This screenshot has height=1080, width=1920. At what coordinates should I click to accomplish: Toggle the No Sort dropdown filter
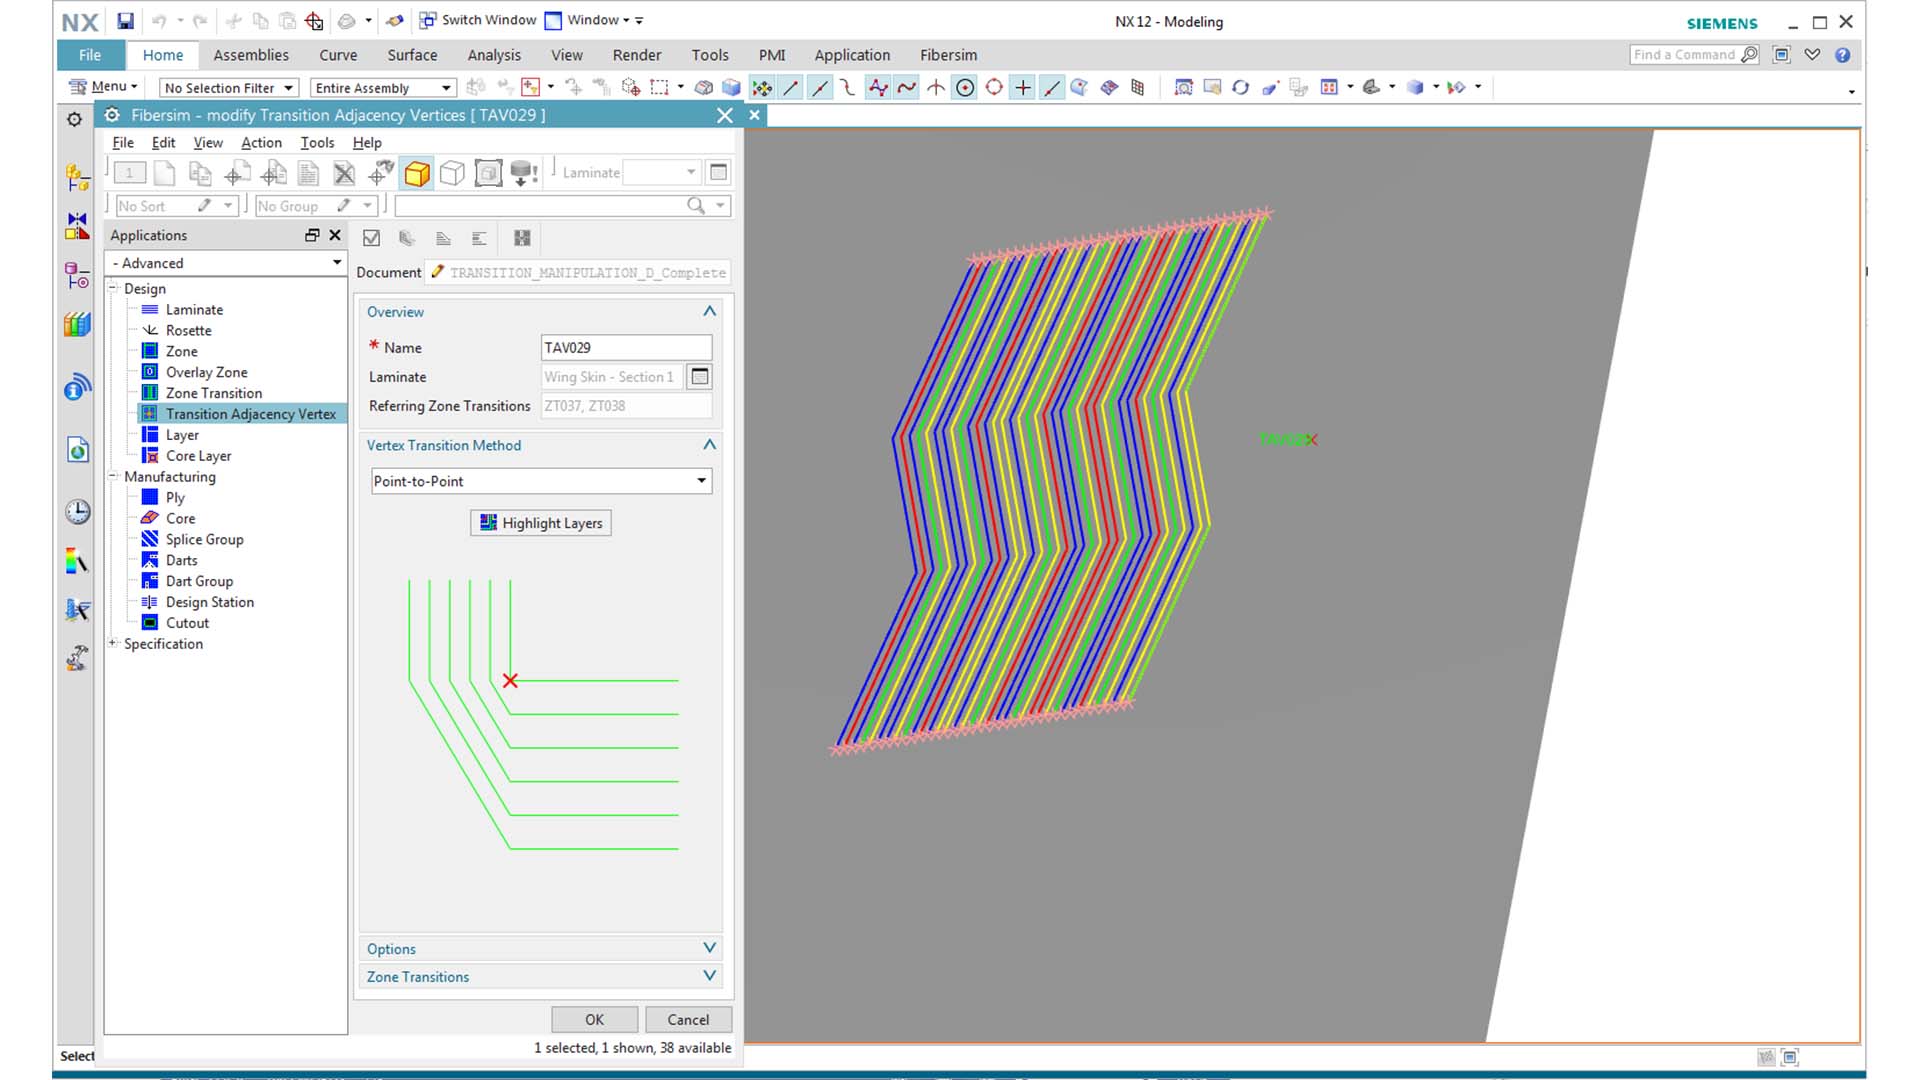pos(224,204)
